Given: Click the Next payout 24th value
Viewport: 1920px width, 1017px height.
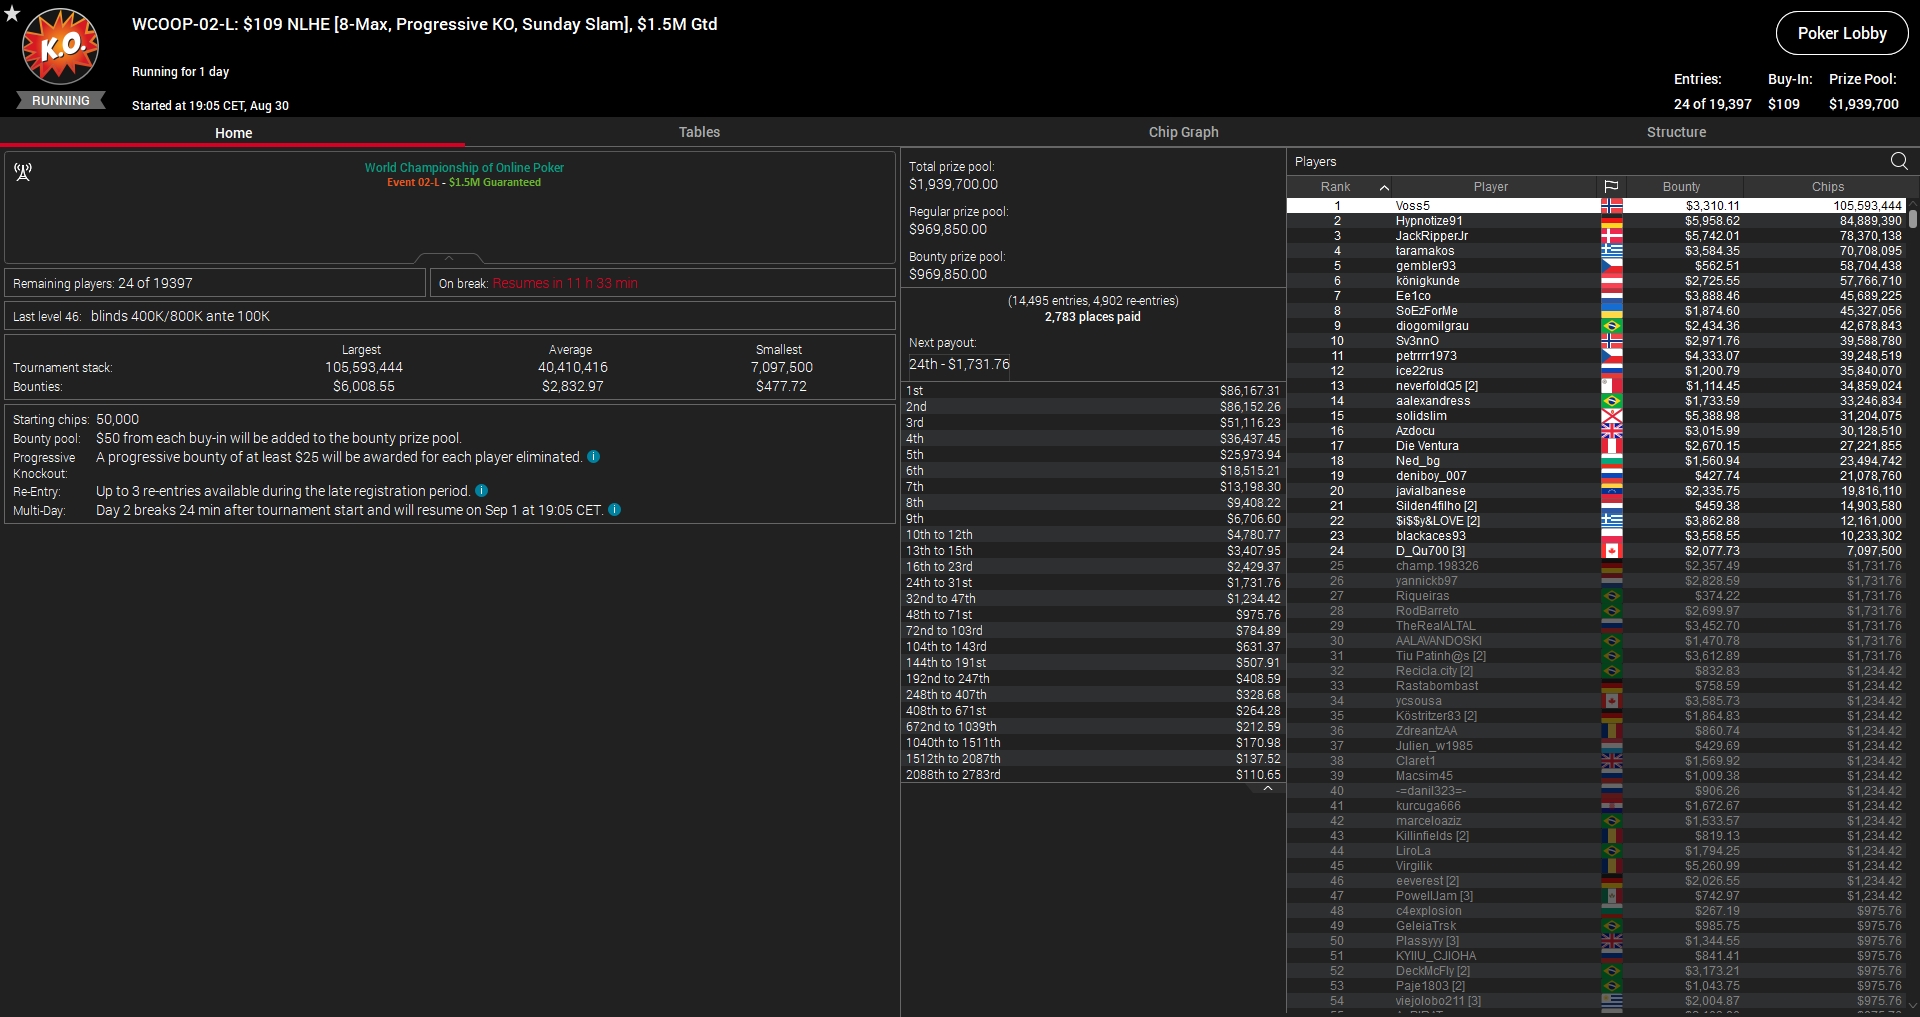Looking at the screenshot, I should pos(959,364).
